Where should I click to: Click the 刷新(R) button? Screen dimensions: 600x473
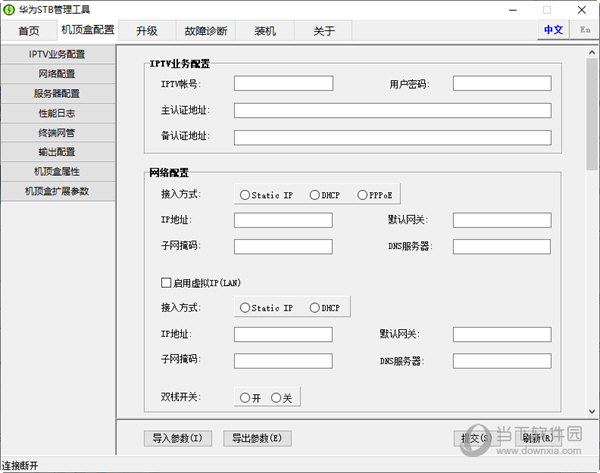pos(538,438)
